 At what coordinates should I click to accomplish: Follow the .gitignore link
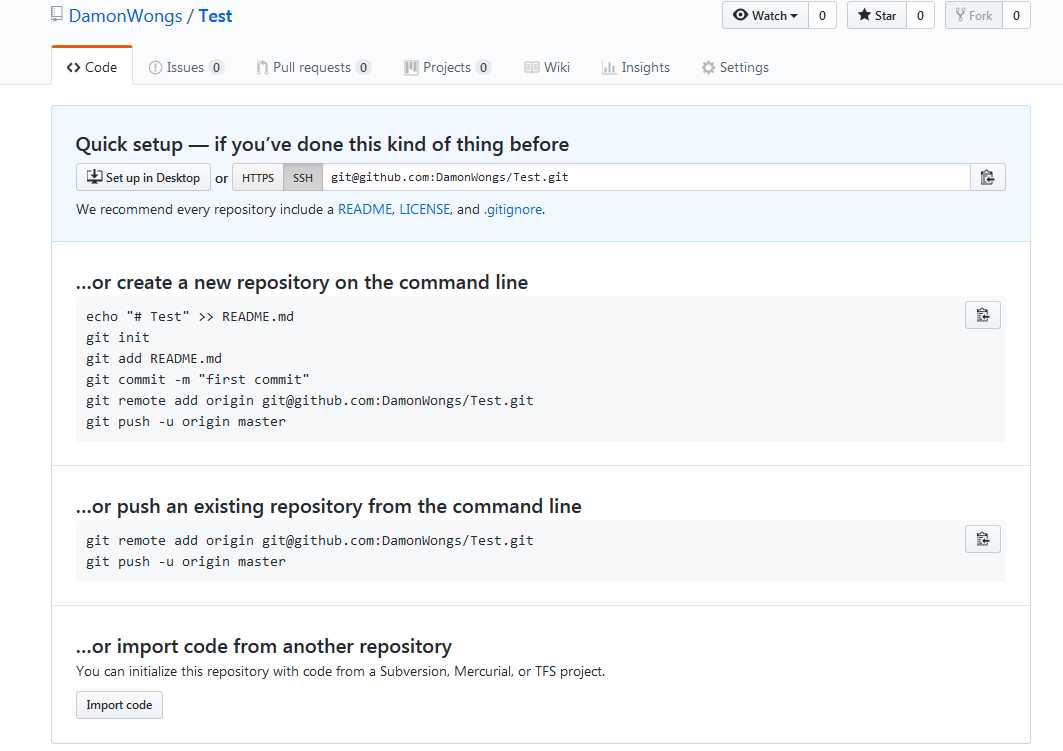(513, 209)
